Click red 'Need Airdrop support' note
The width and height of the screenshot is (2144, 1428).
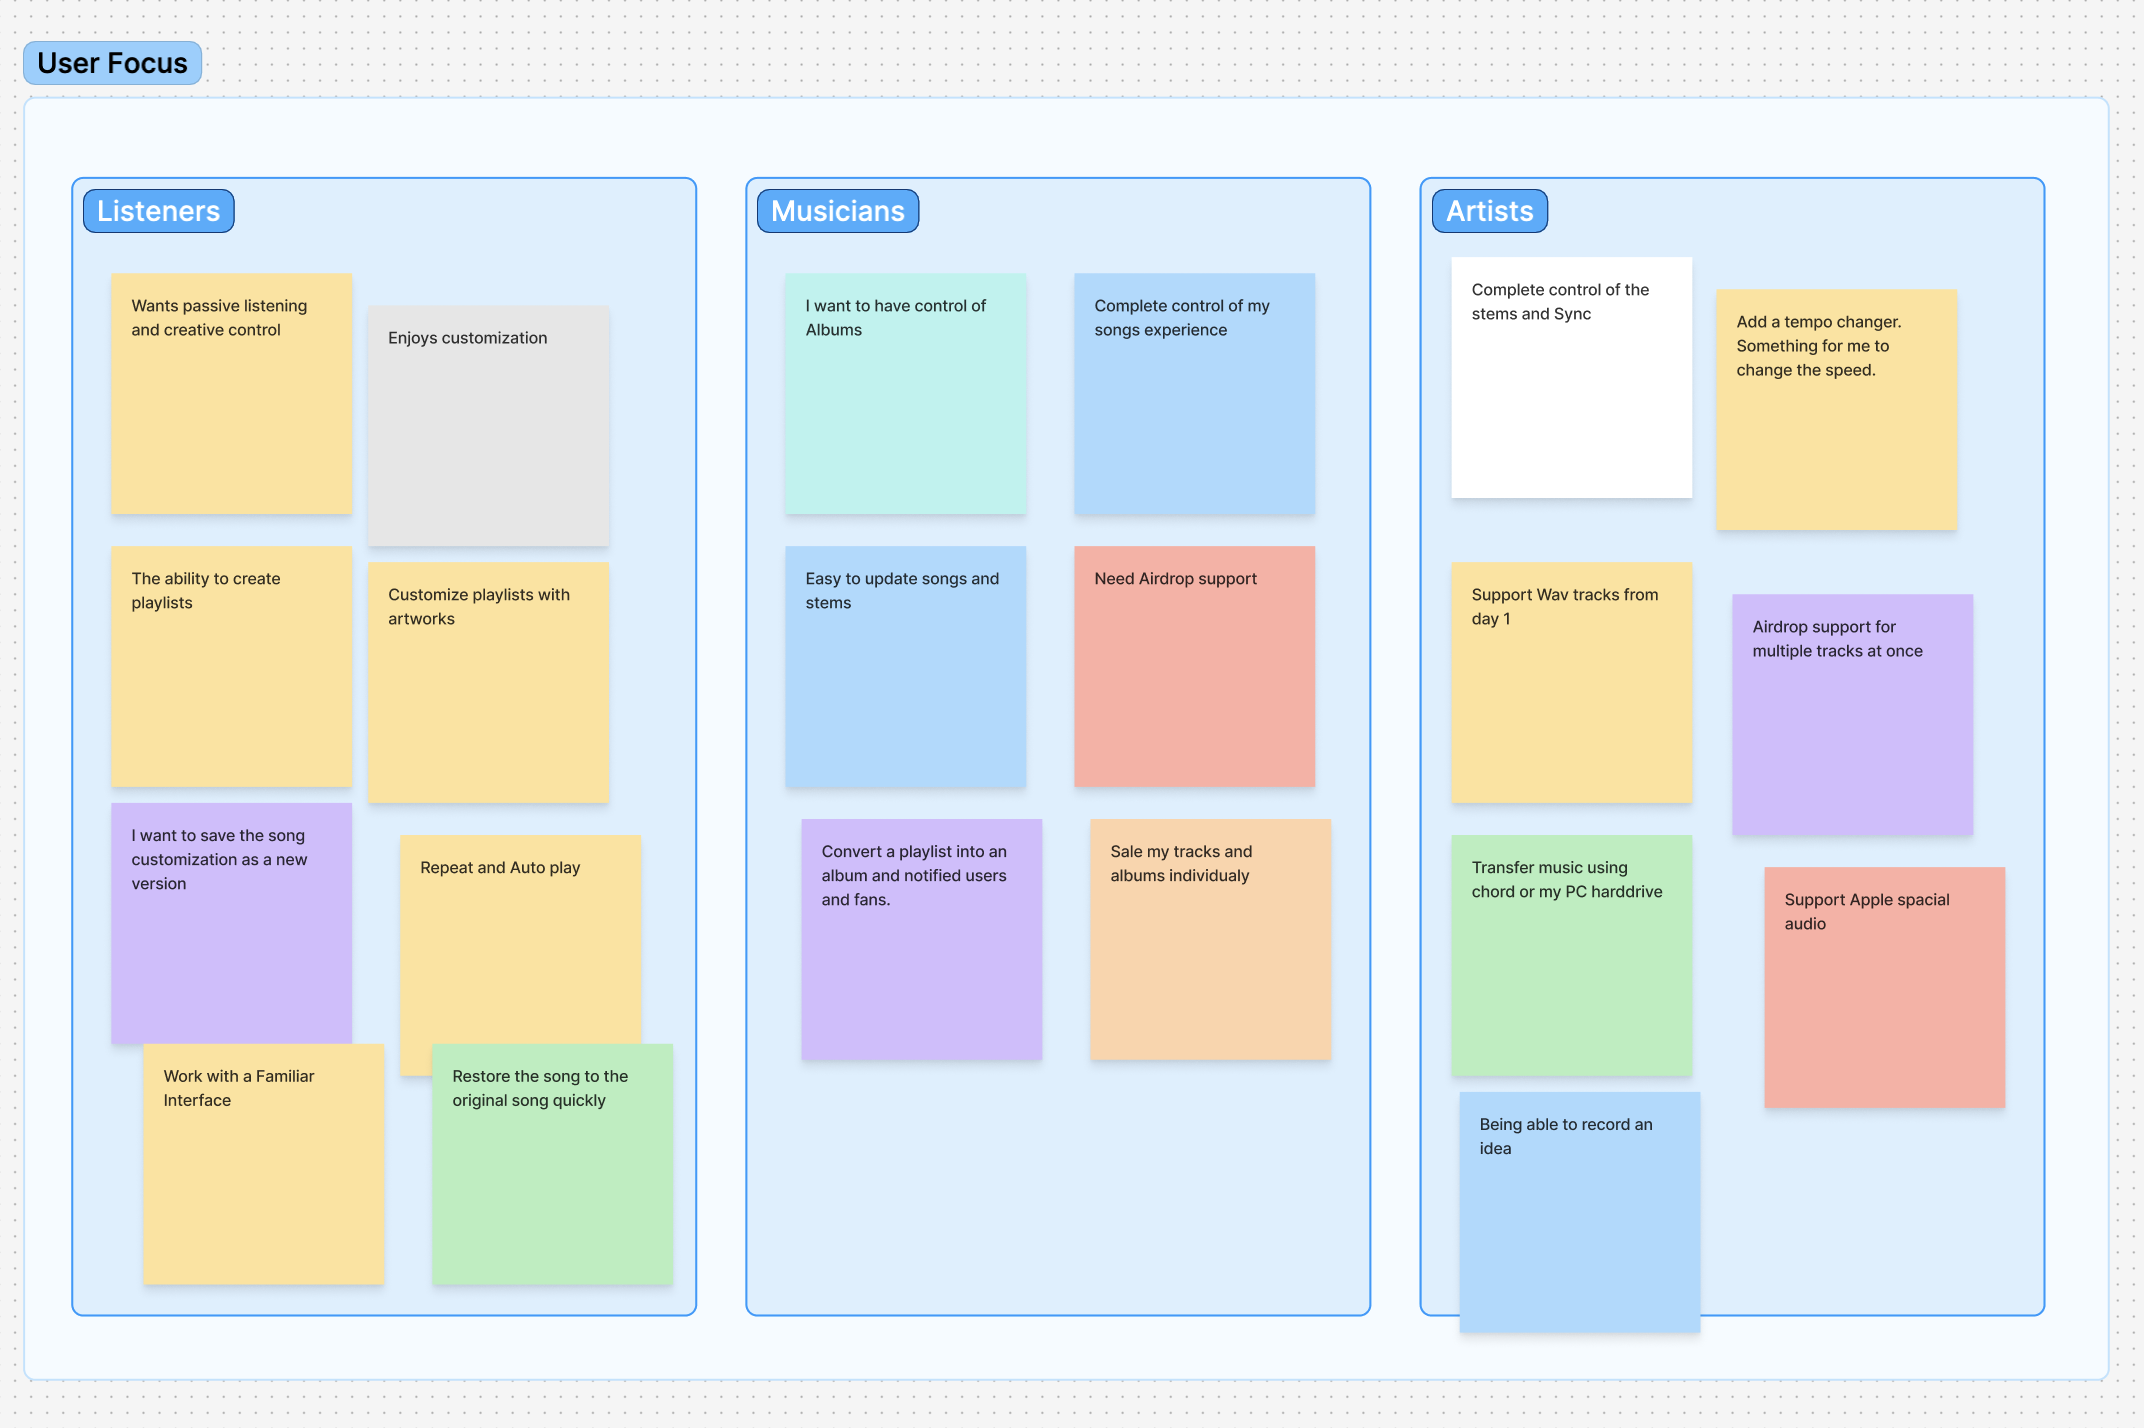click(1194, 666)
